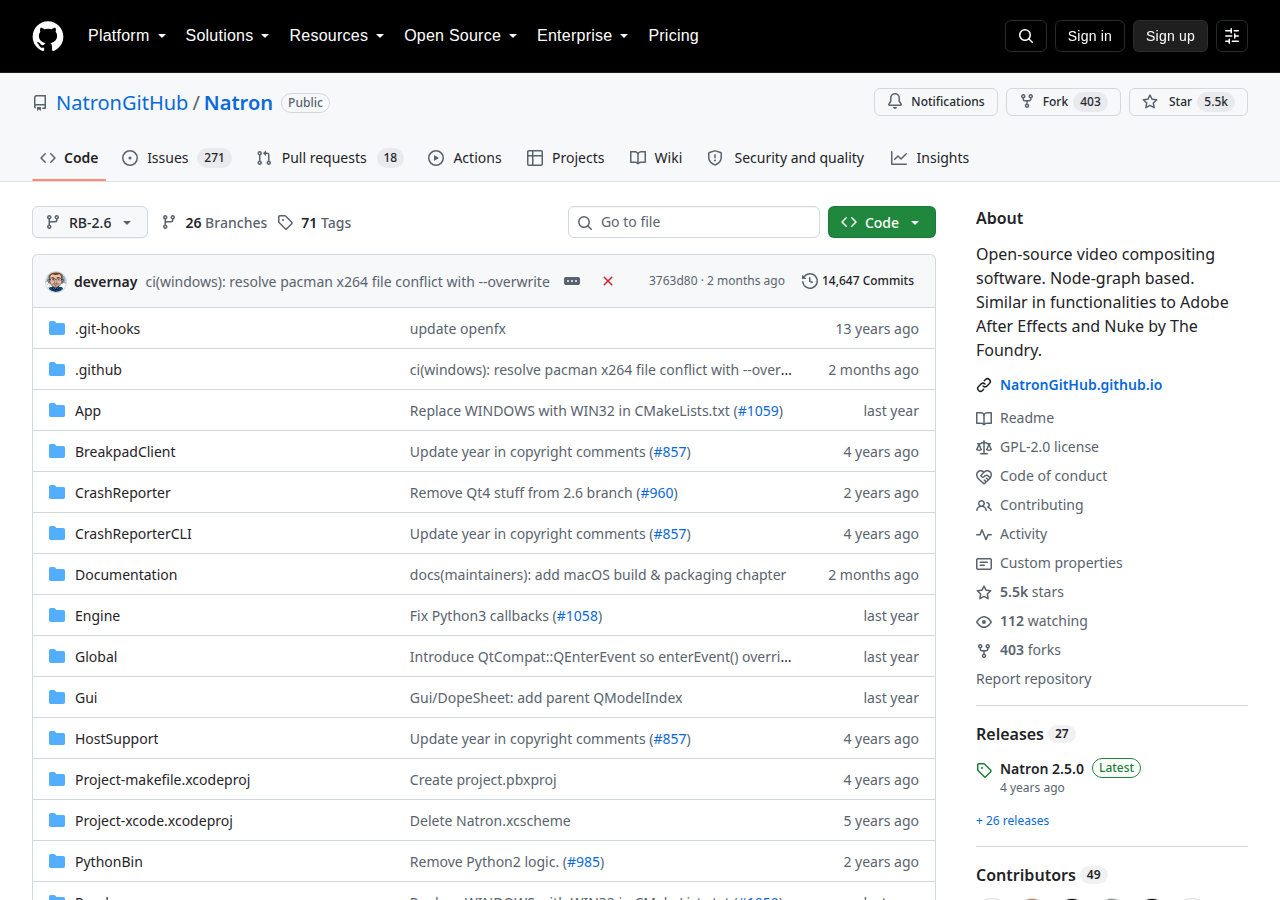Open the NatronGitHub.github.io link
Image resolution: width=1280 pixels, height=900 pixels.
tap(1081, 385)
